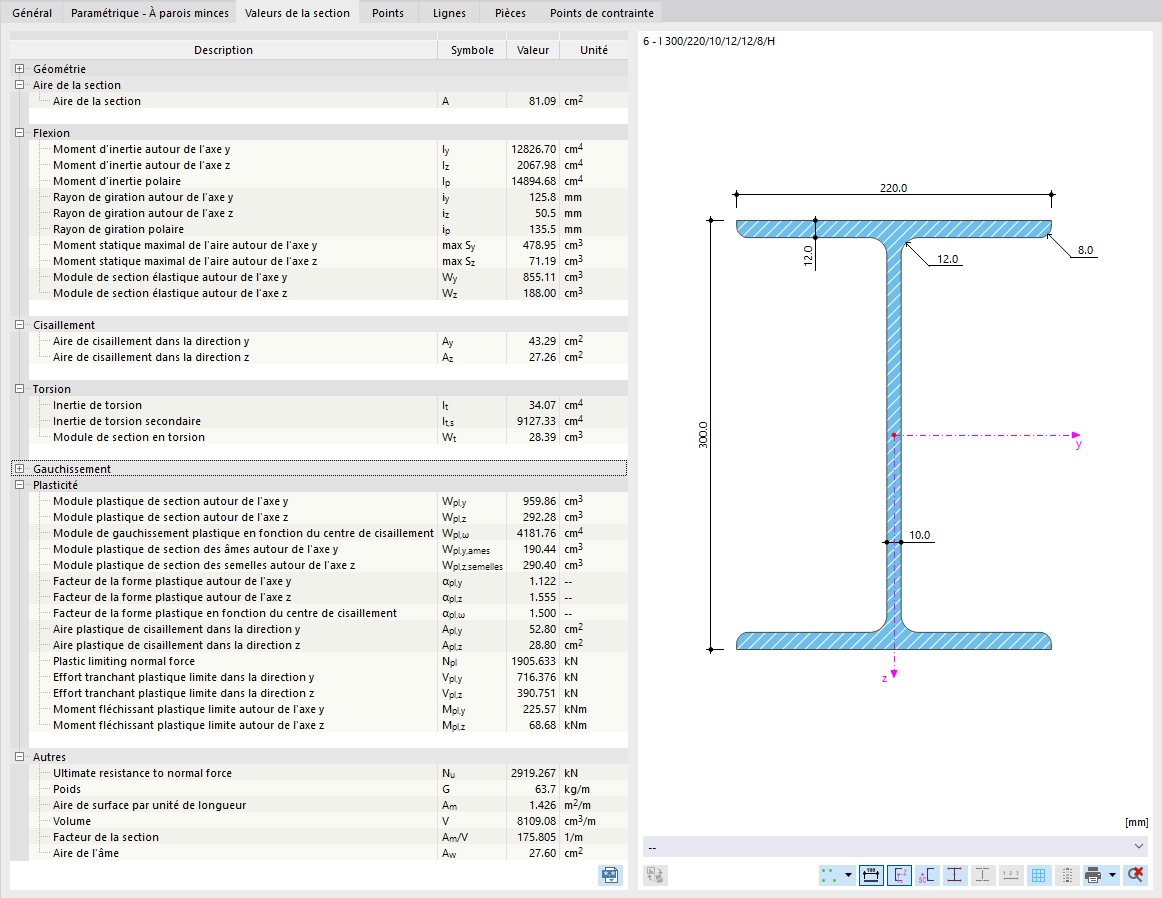Click the magnifier with red X icon
1162x898 pixels.
pyautogui.click(x=1135, y=875)
